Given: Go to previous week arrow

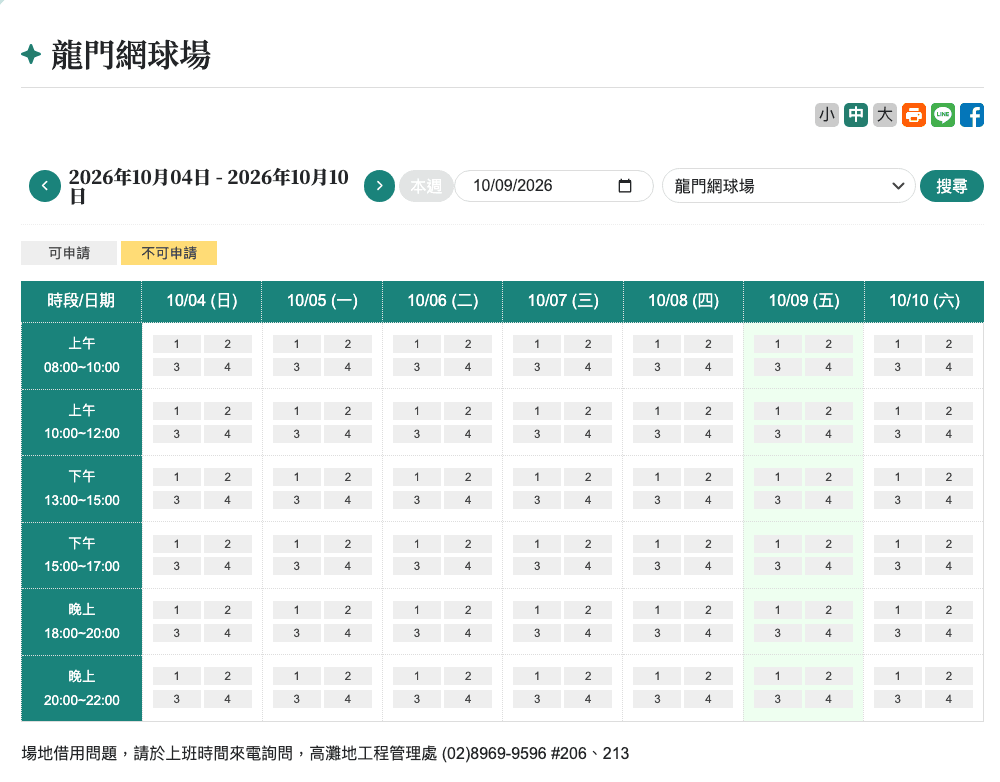Looking at the screenshot, I should [45, 186].
